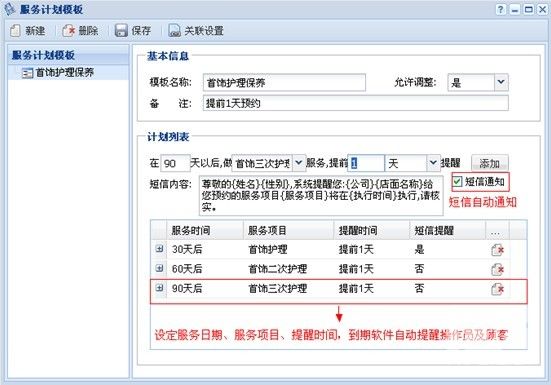Click the 90天后 cell

tap(187, 289)
